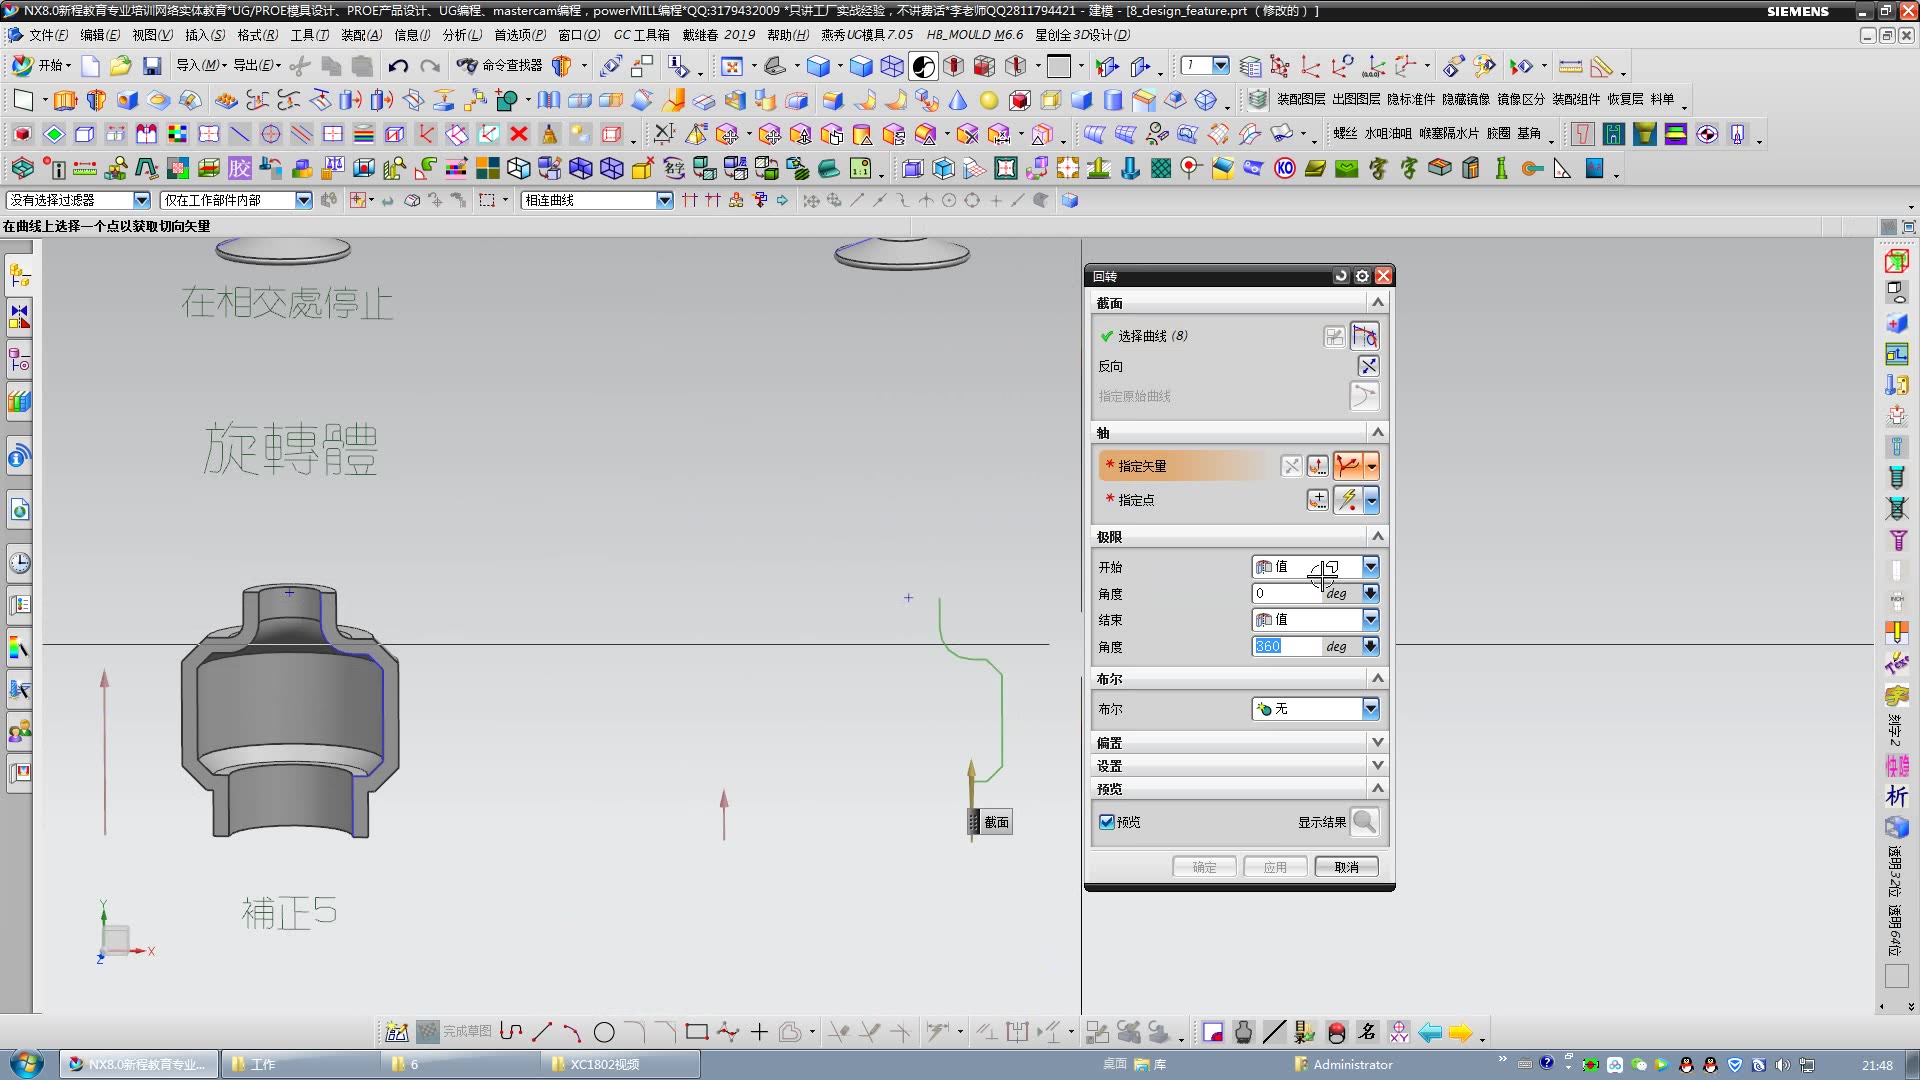Click the start 角度 input field with 0
The image size is (1920, 1080).
click(1286, 594)
